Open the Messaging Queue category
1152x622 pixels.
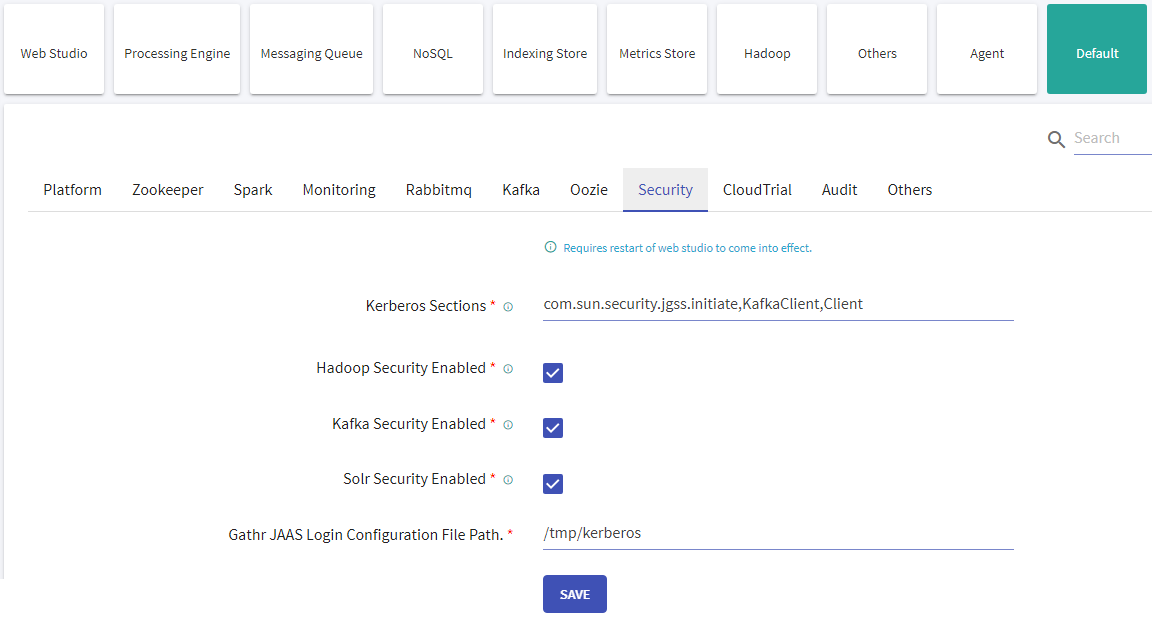(x=311, y=48)
